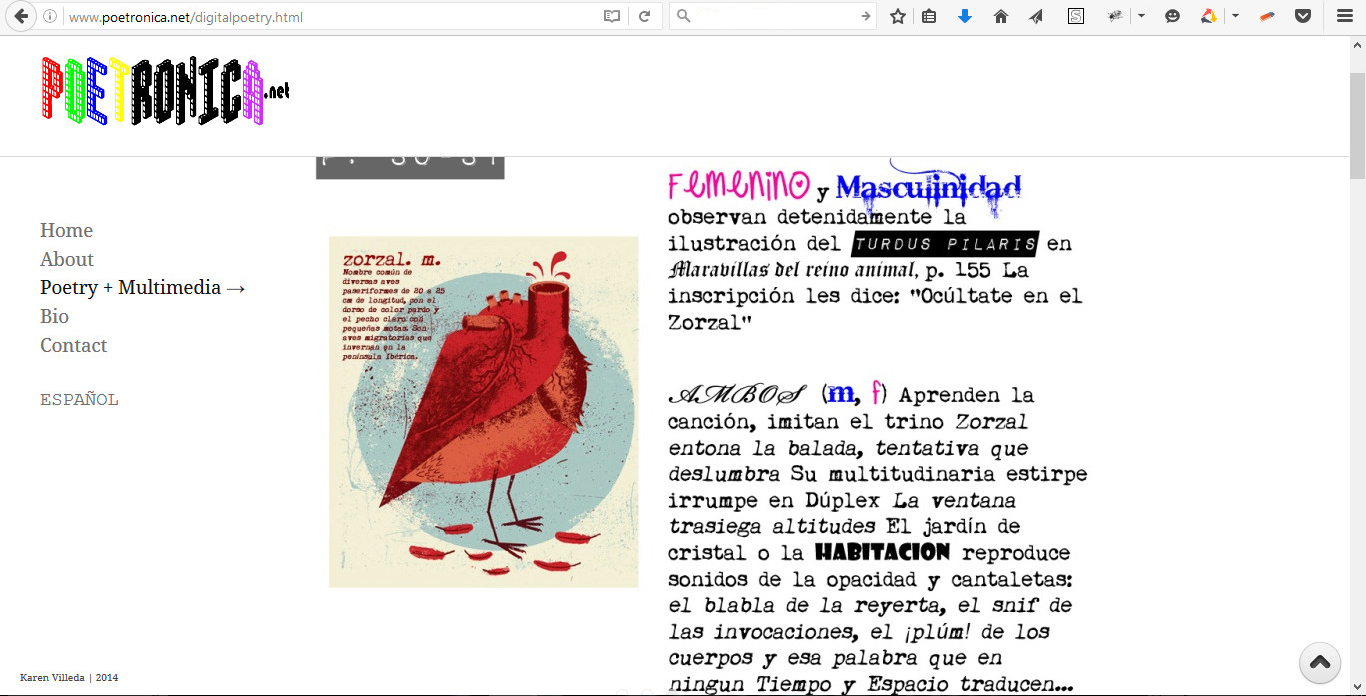Toggle reader view icon
This screenshot has height=696, width=1366.
612,17
